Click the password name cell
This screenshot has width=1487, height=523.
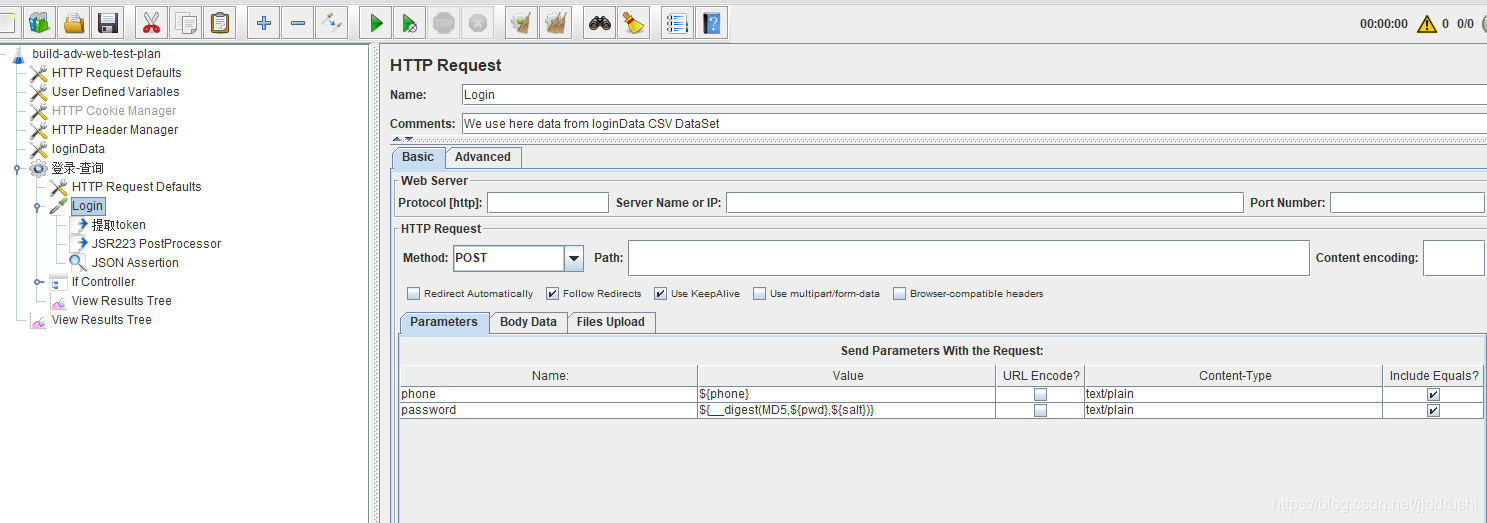[549, 411]
